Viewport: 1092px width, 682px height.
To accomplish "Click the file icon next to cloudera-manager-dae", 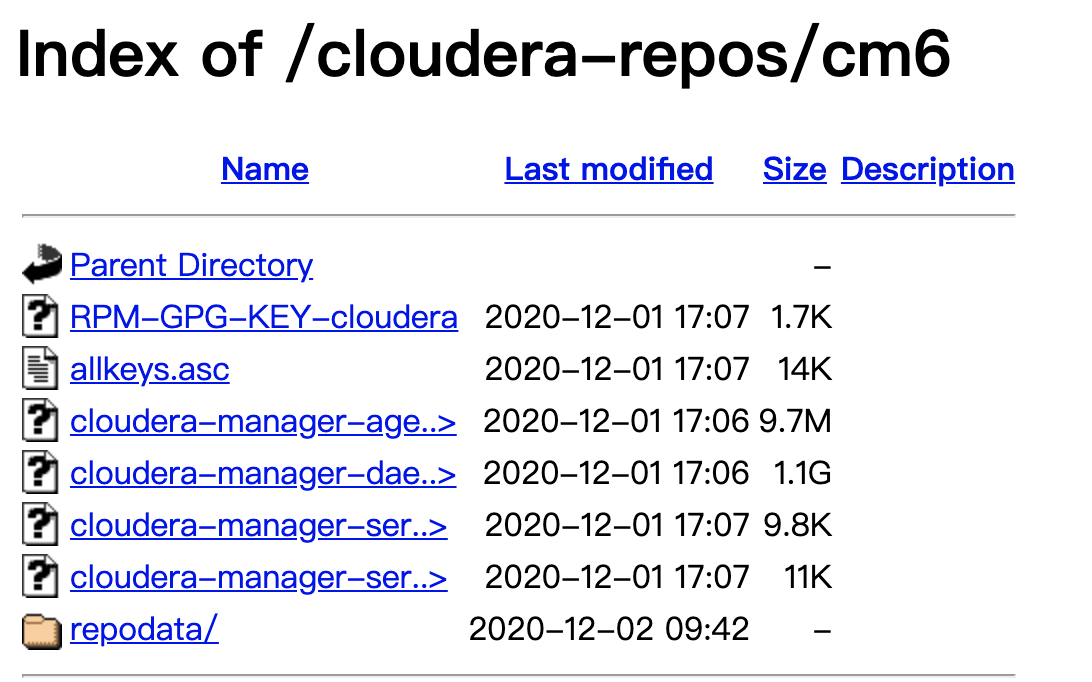I will (40, 473).
